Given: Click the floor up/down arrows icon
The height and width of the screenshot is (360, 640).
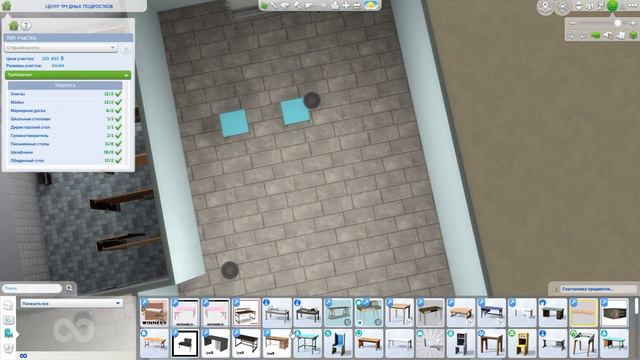Looking at the screenshot, I should click(579, 6).
